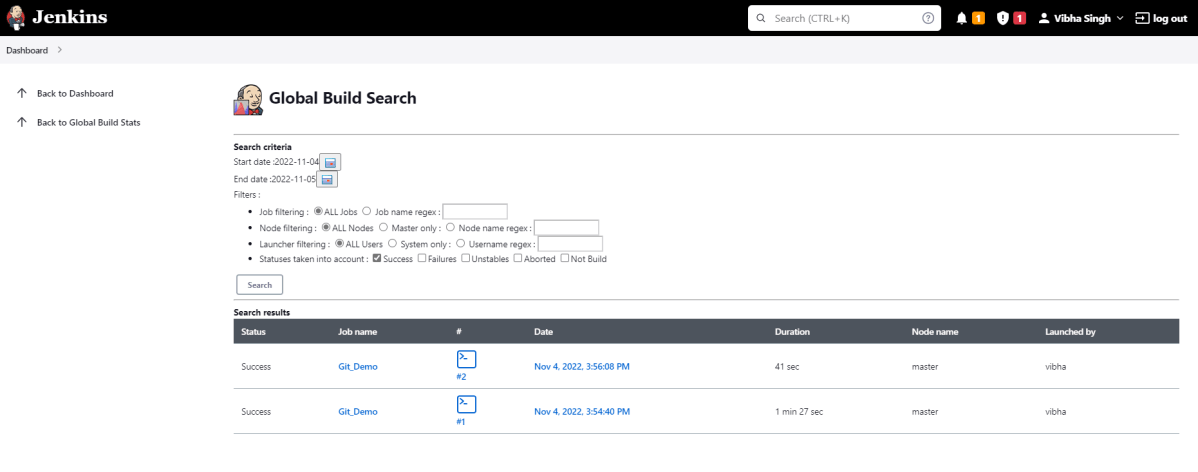Go Back to Dashboard in sidebar

[x=75, y=93]
